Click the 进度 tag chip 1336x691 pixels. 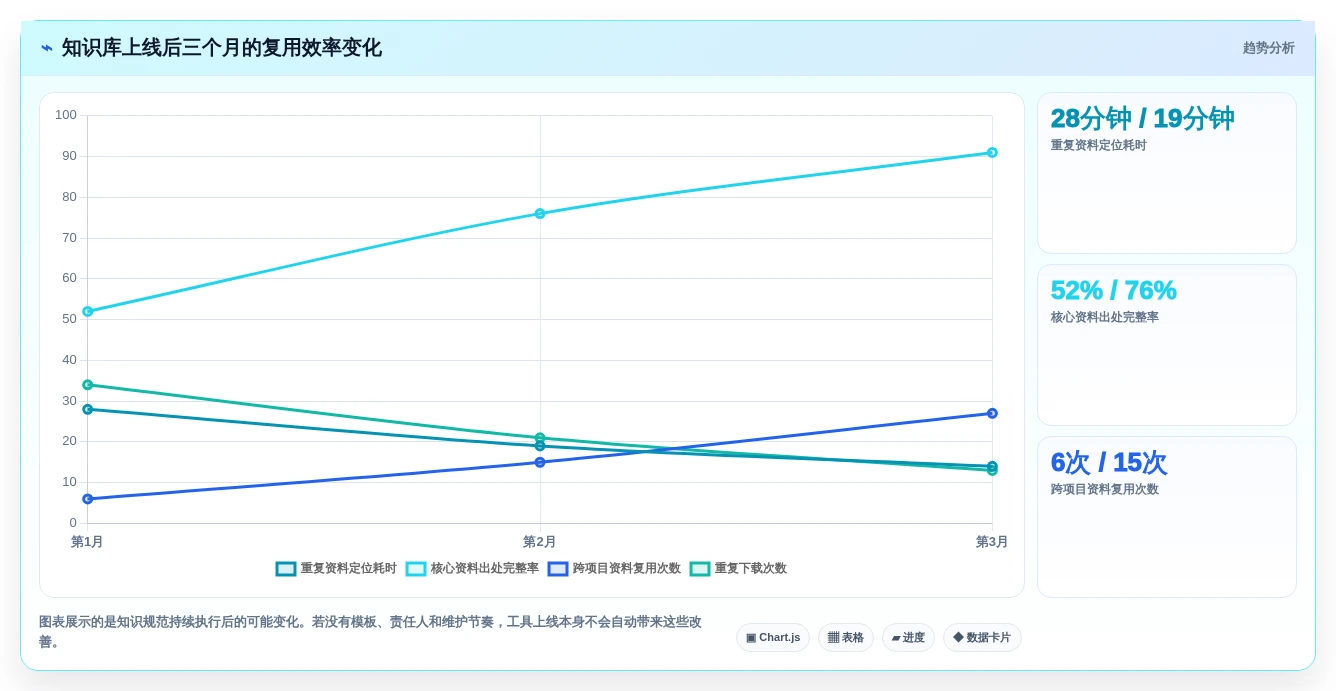[908, 637]
